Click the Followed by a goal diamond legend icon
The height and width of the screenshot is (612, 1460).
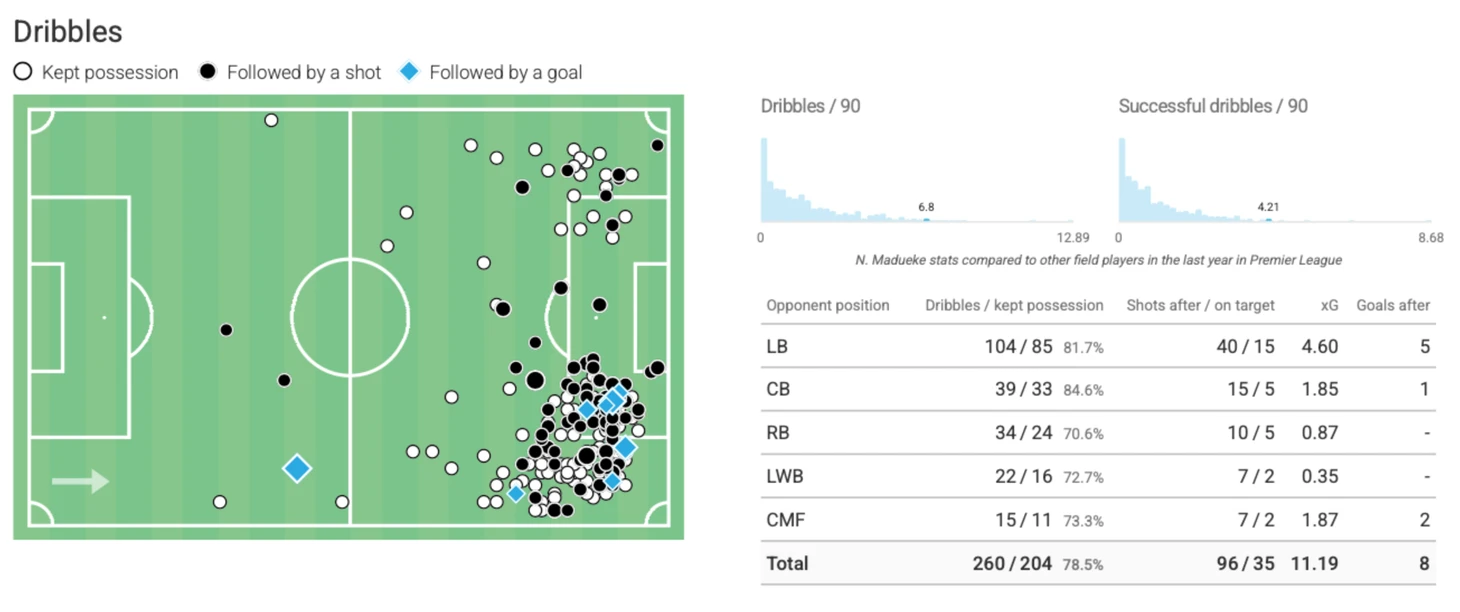[x=409, y=72]
